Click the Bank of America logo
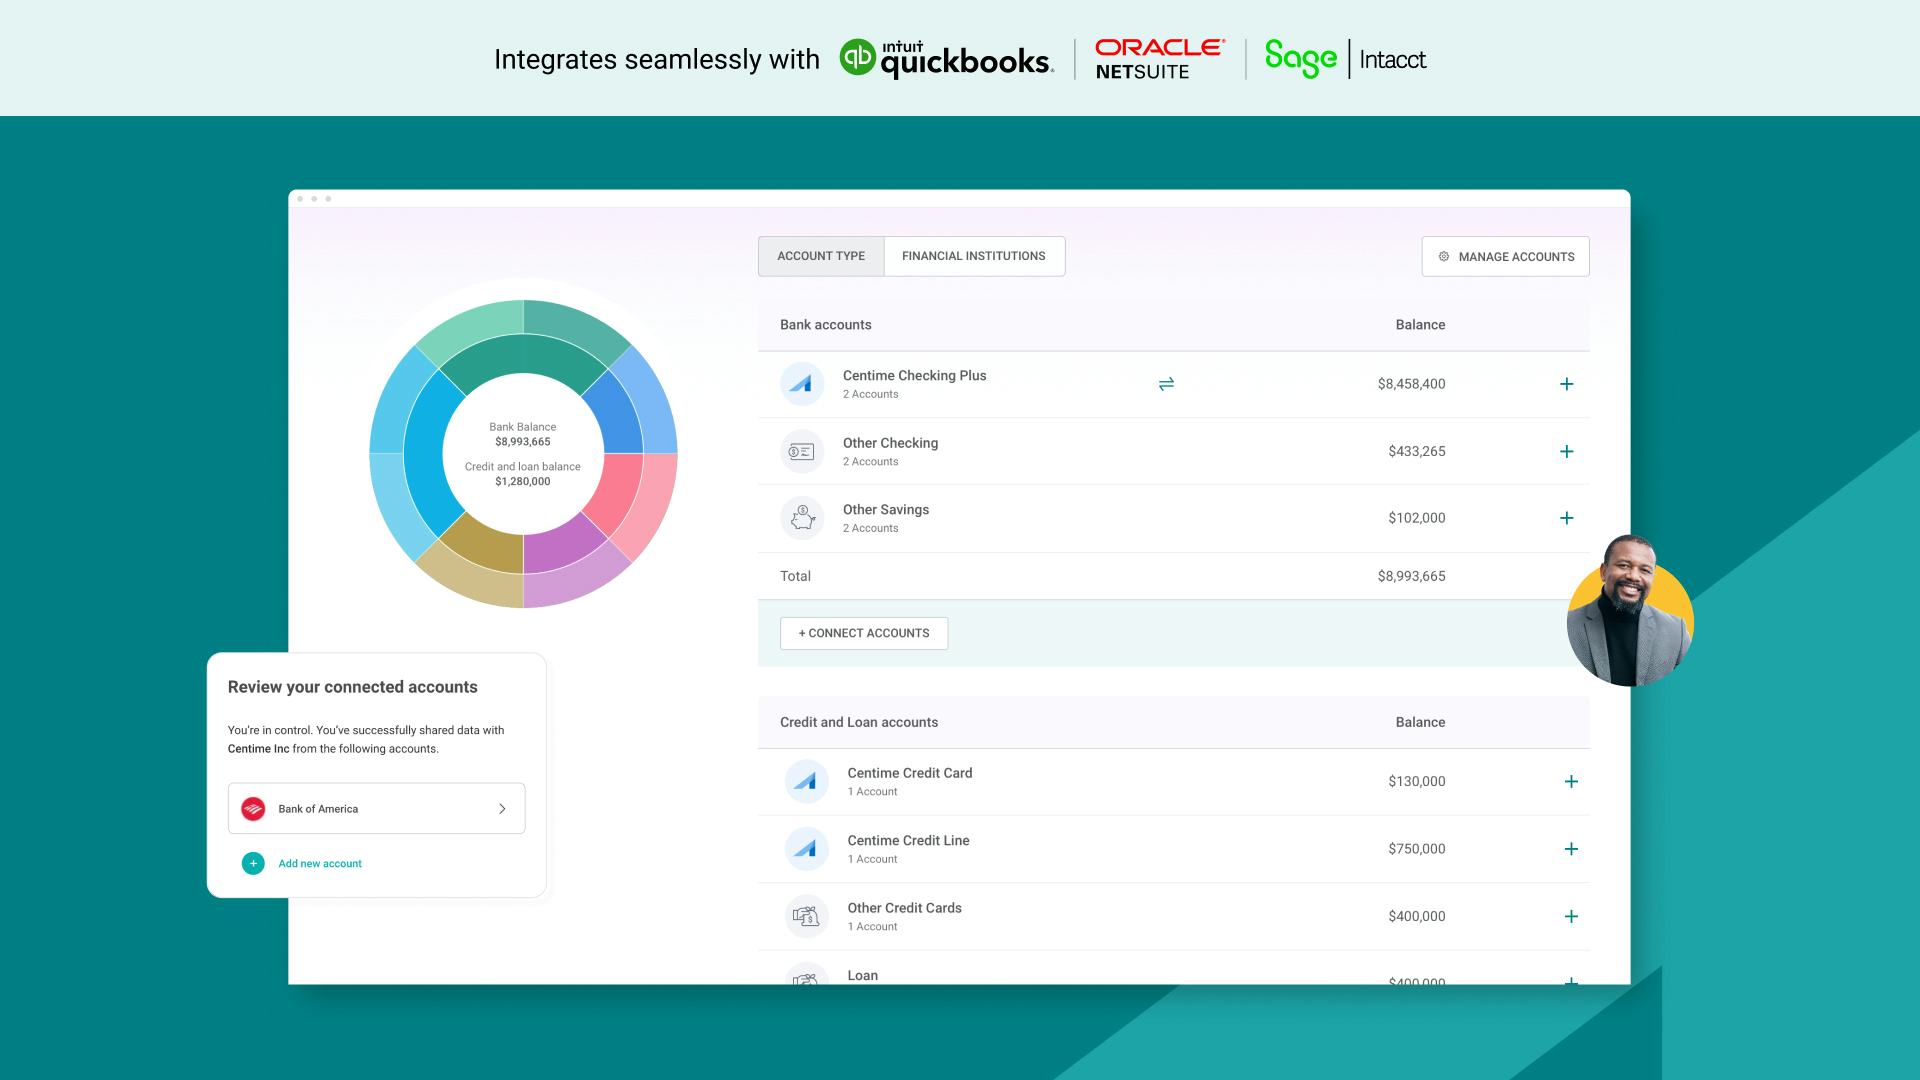The height and width of the screenshot is (1080, 1920). tap(253, 809)
